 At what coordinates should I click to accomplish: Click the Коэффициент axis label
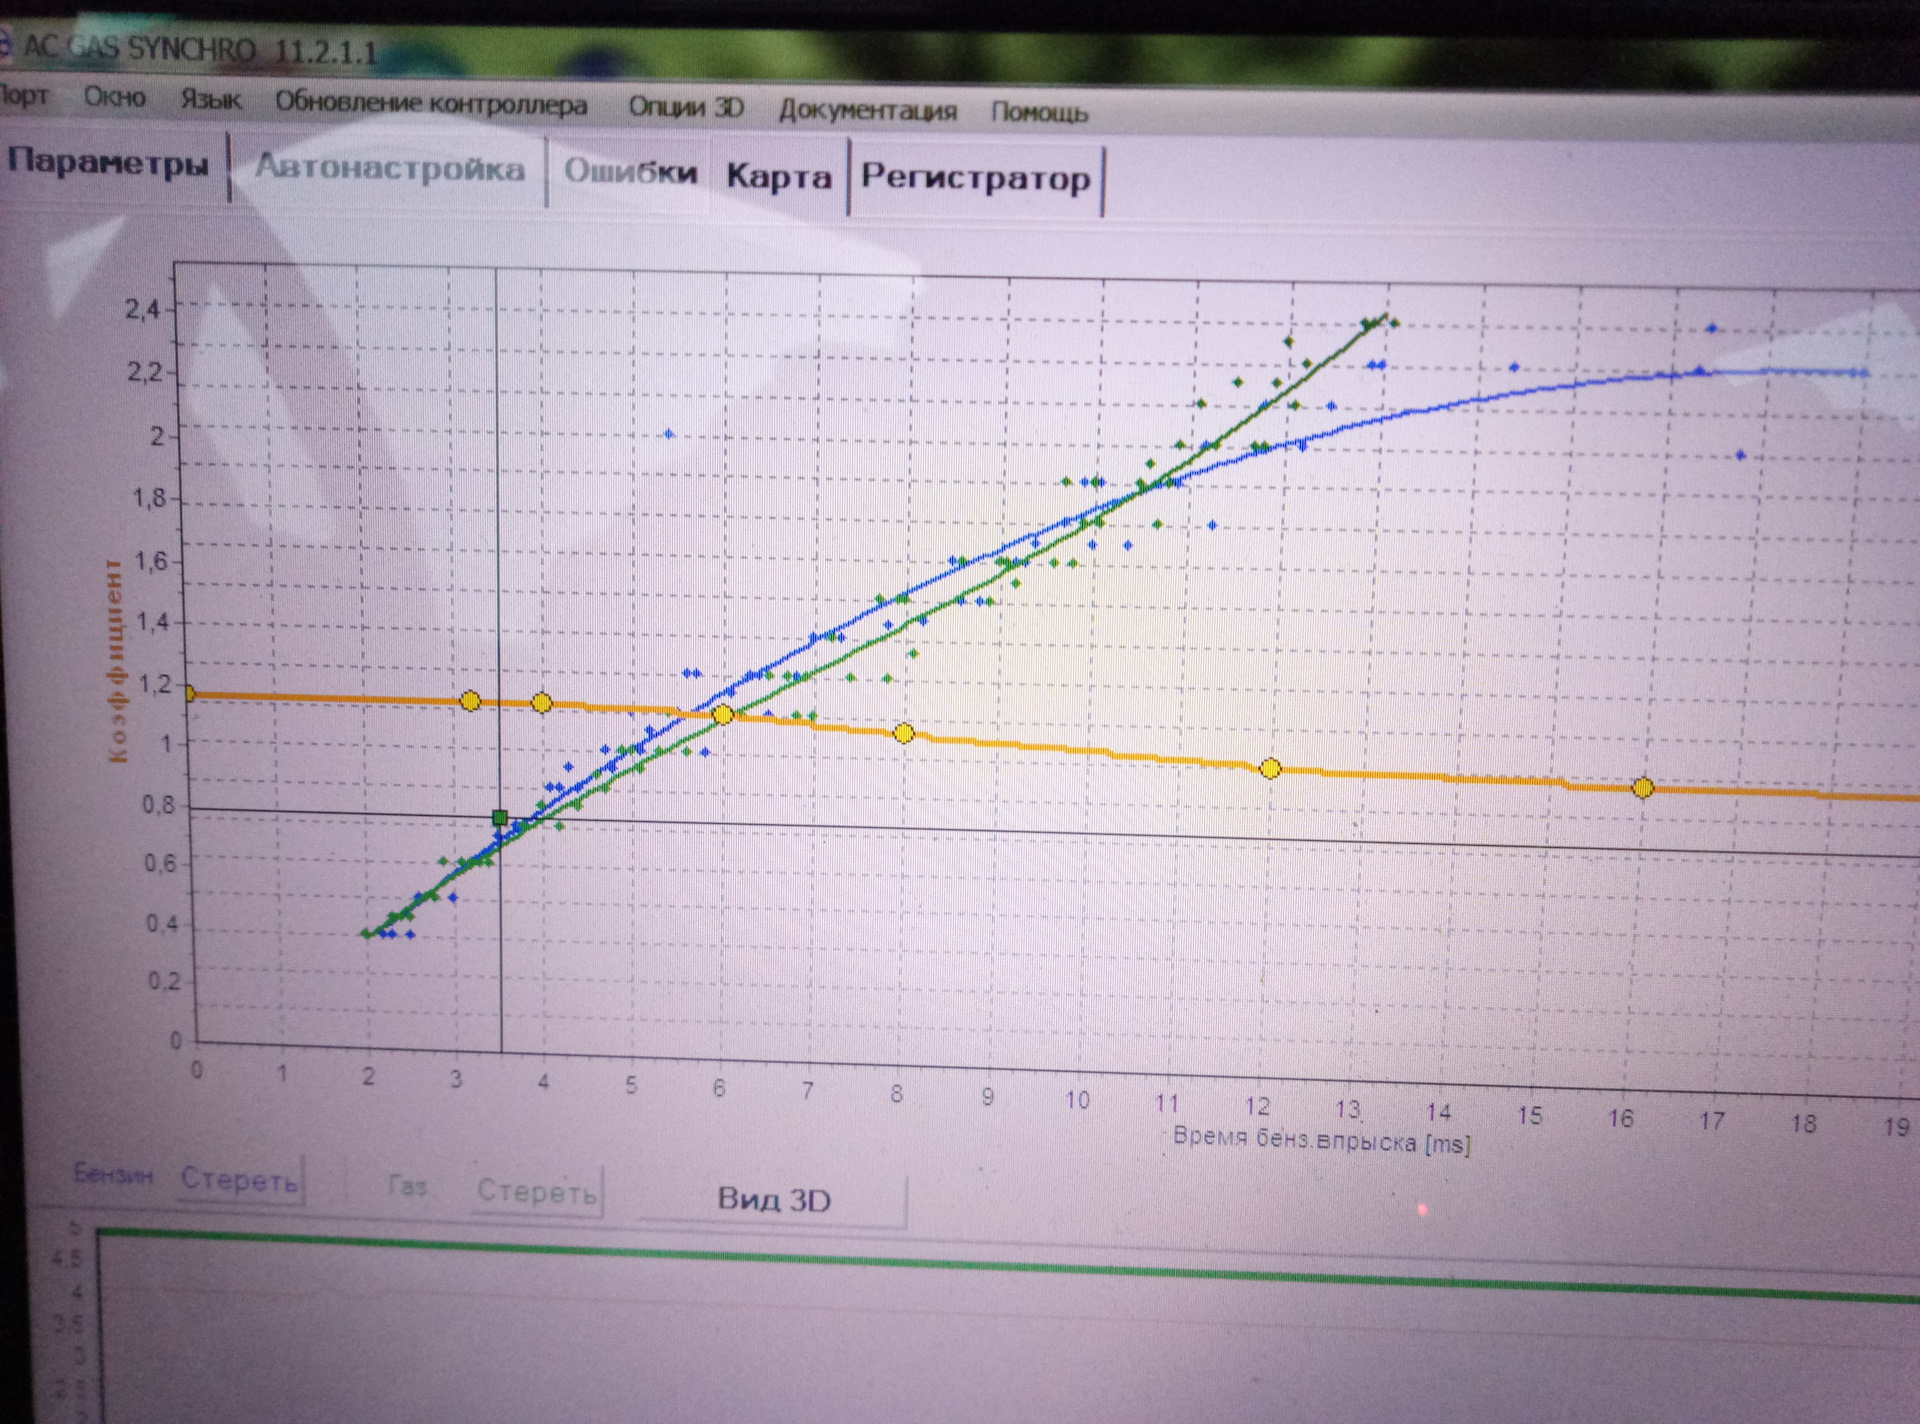click(117, 661)
